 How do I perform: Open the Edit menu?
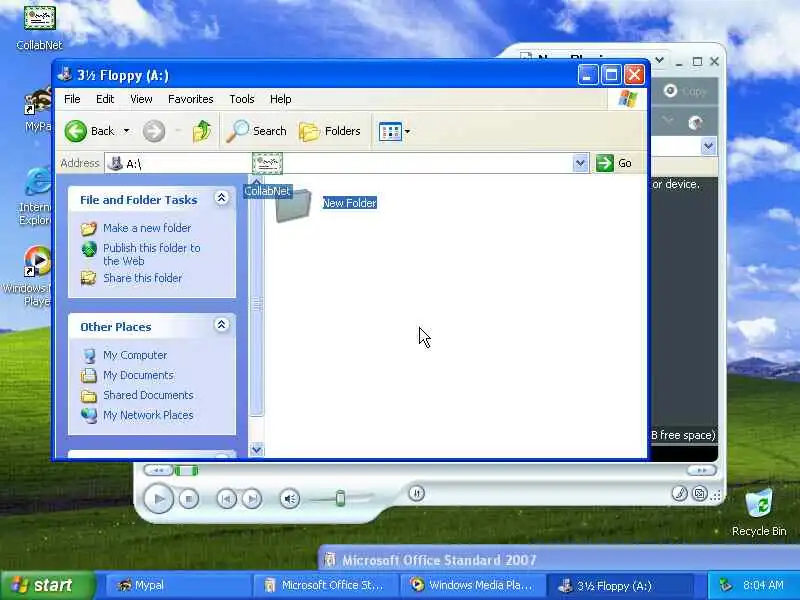click(x=105, y=99)
